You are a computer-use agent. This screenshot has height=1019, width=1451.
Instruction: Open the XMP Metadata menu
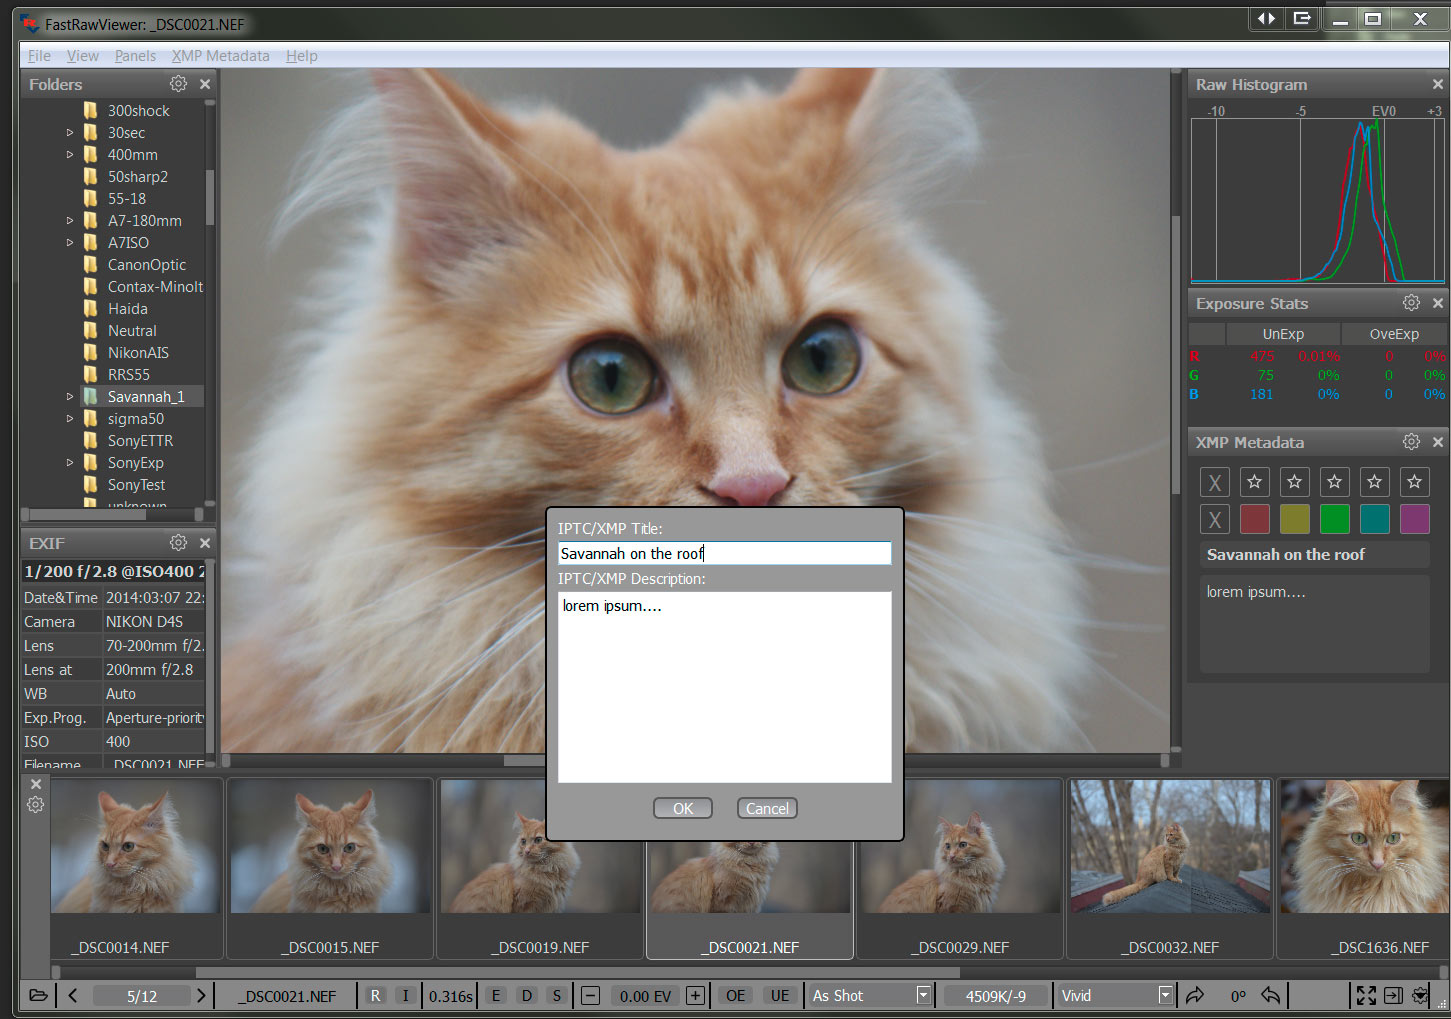point(220,56)
